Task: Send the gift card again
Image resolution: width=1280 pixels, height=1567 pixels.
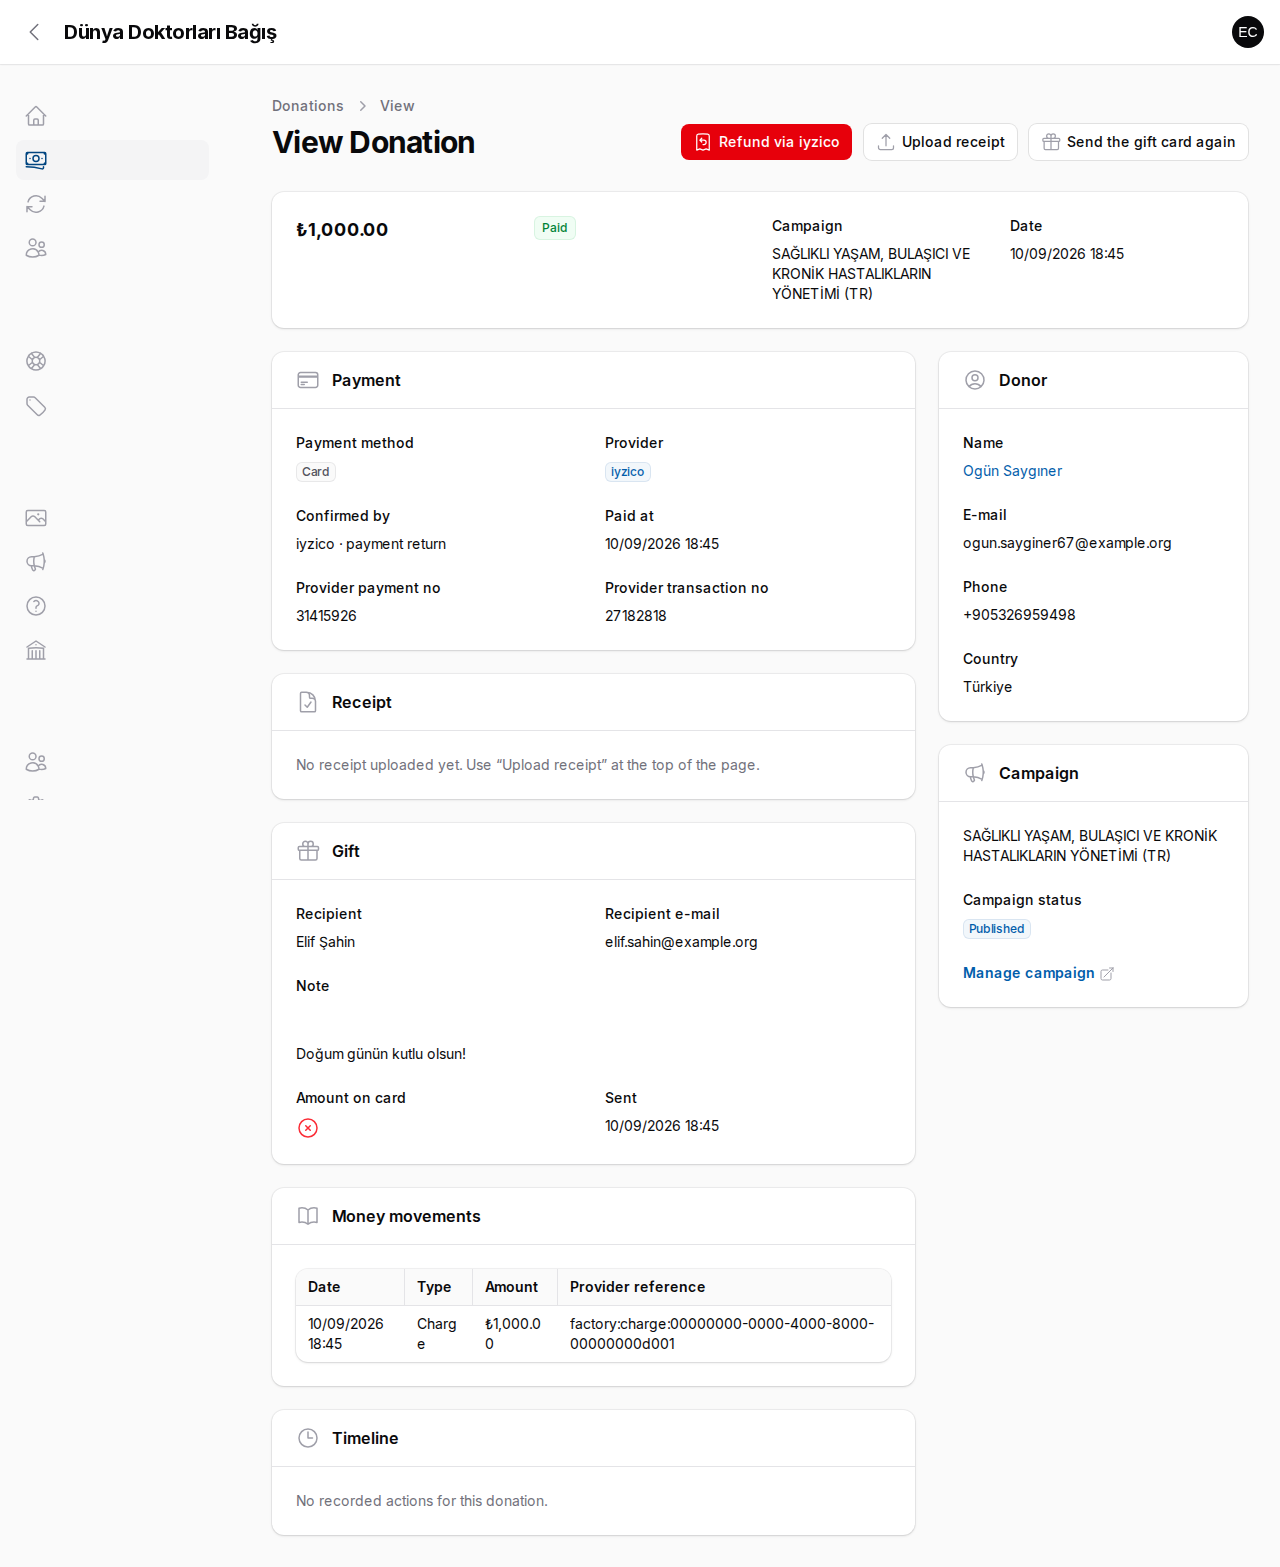Action: 1138,142
